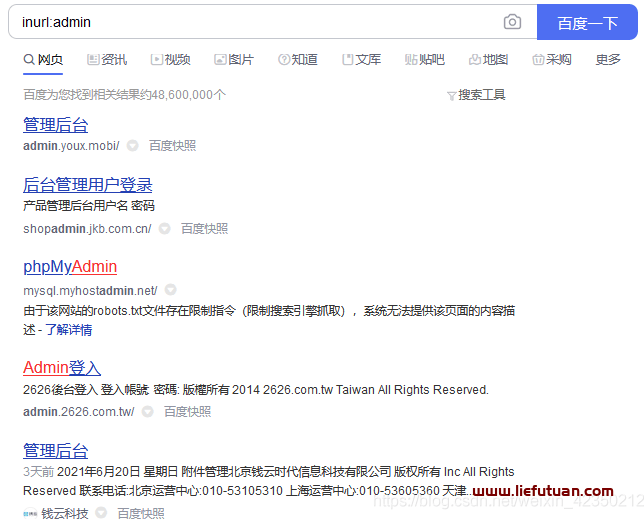Expand the dropdown arrow beside 钱云科技
Image resolution: width=644 pixels, height=526 pixels.
tap(101, 513)
